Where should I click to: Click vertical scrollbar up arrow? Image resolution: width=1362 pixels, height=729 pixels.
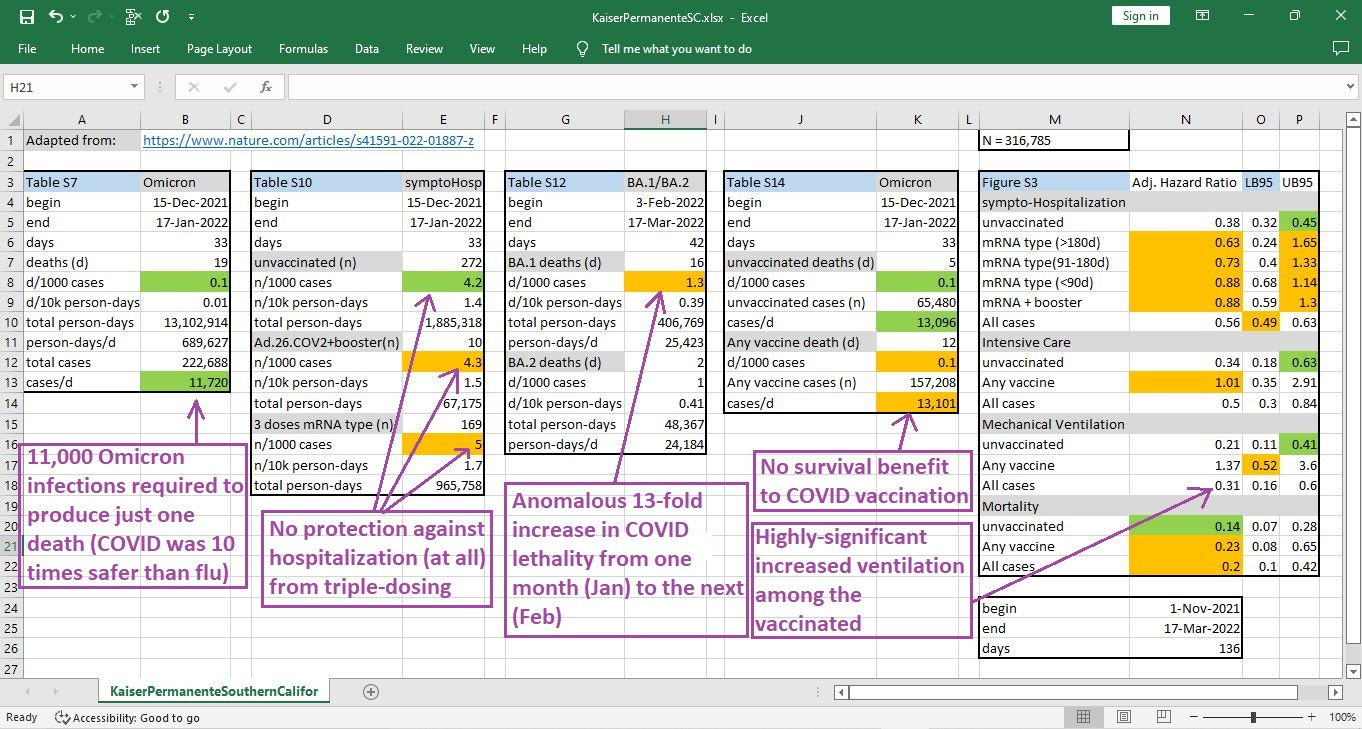pyautogui.click(x=1352, y=117)
